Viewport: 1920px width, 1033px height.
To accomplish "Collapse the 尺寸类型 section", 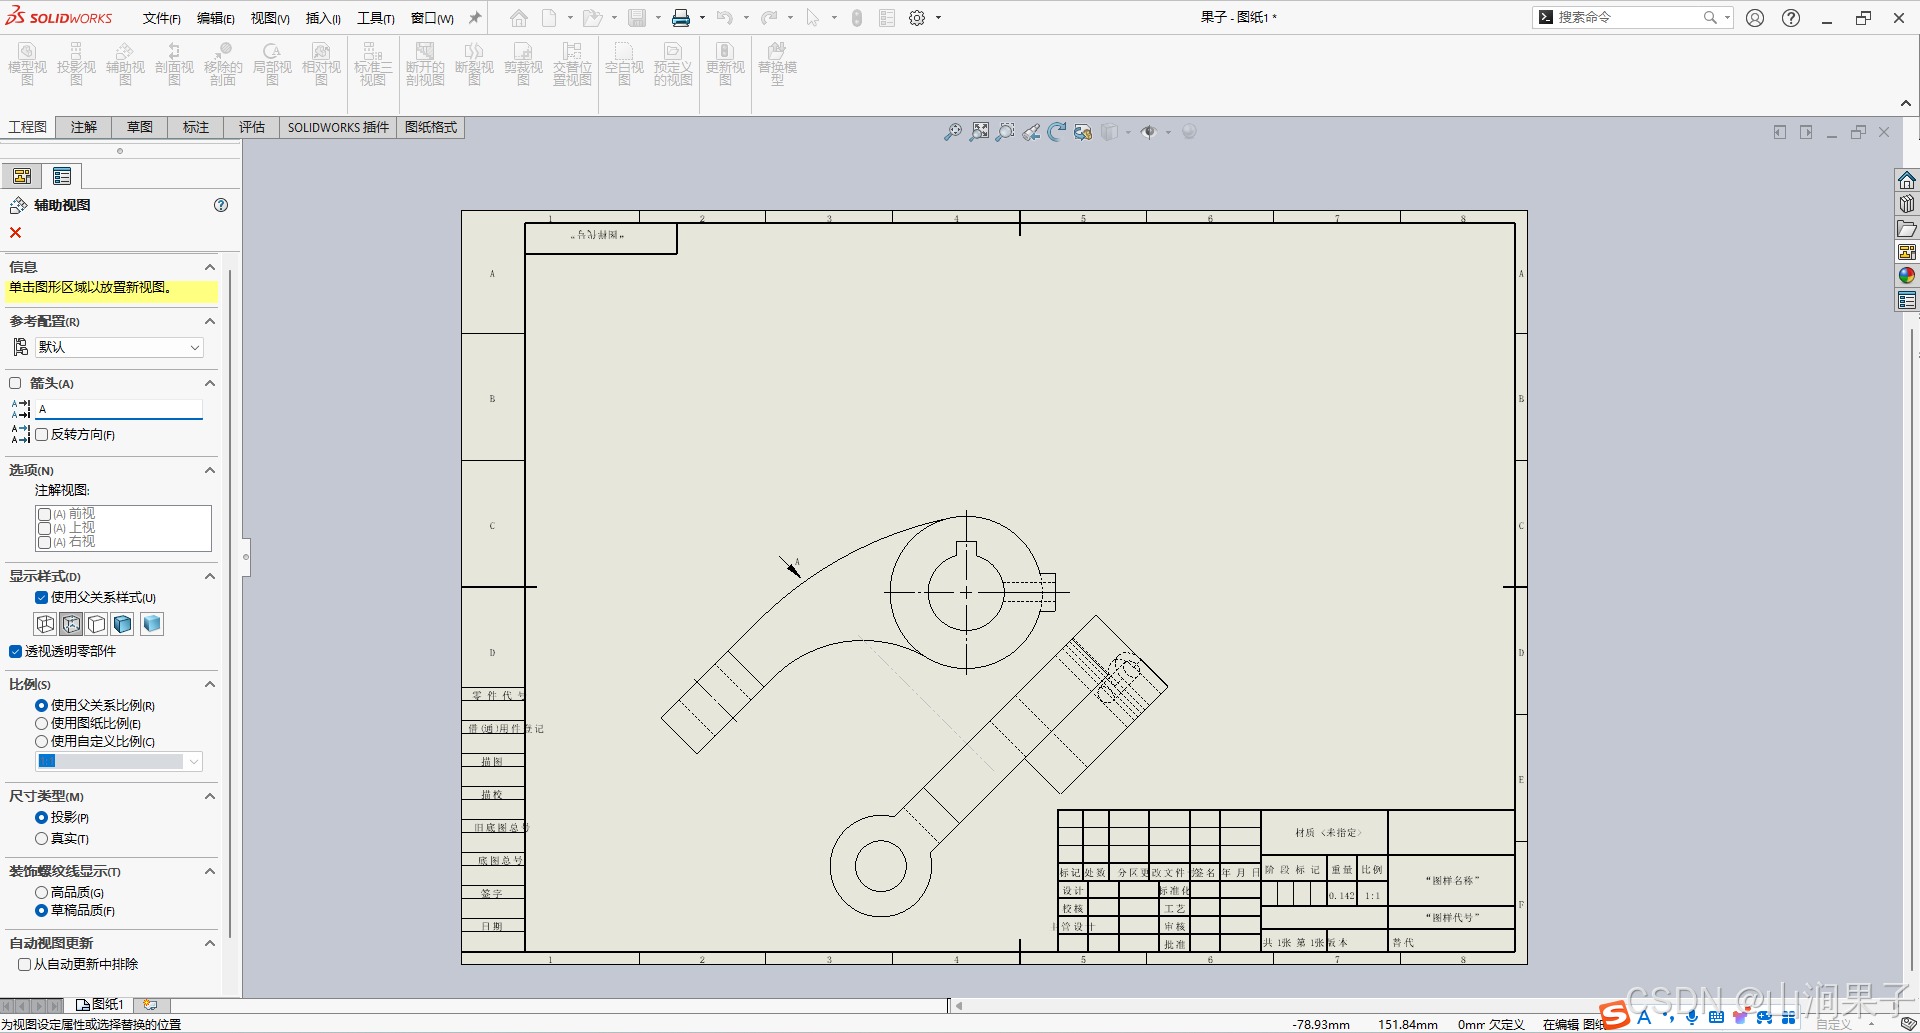I will click(210, 796).
